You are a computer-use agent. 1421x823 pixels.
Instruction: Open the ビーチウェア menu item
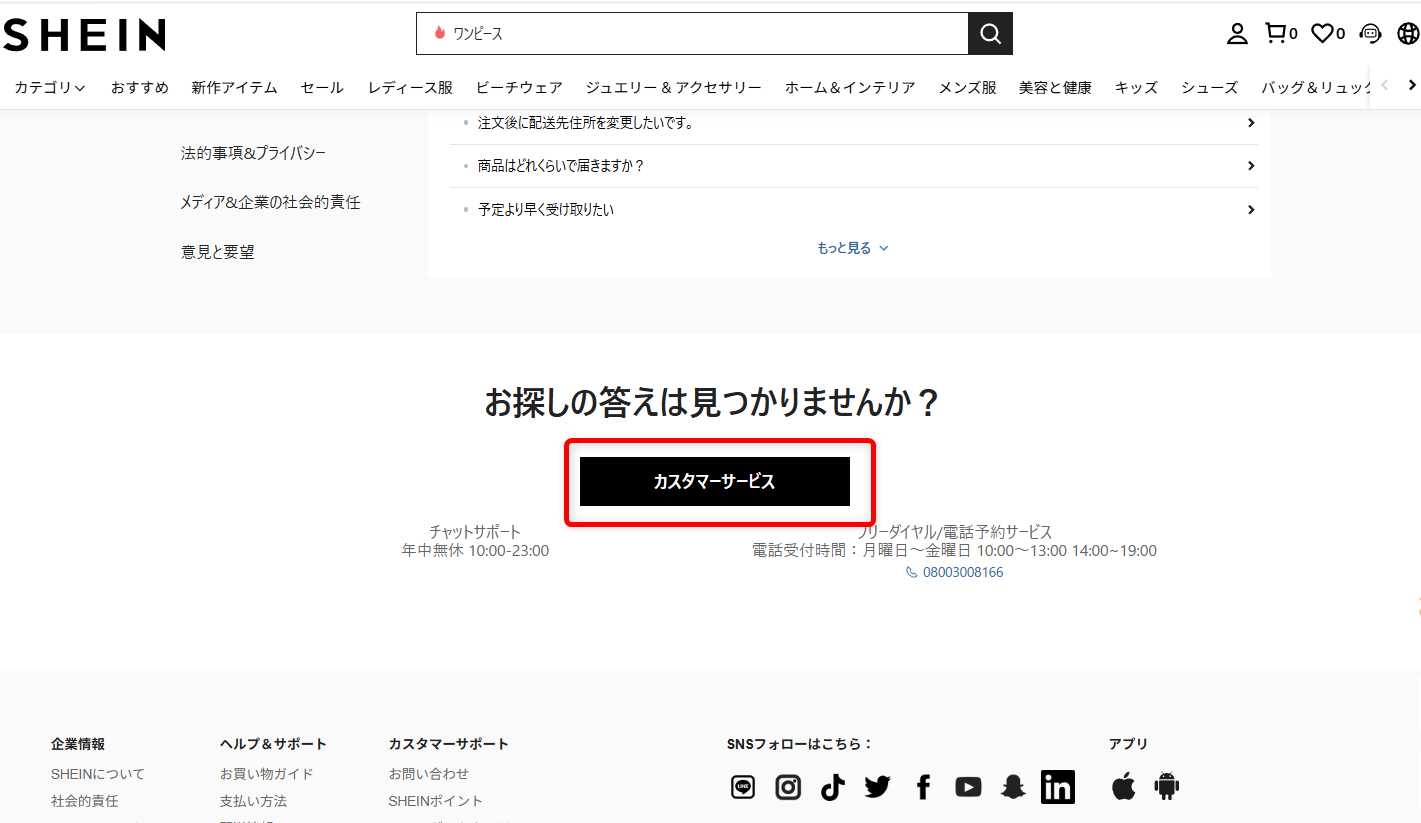coord(519,88)
